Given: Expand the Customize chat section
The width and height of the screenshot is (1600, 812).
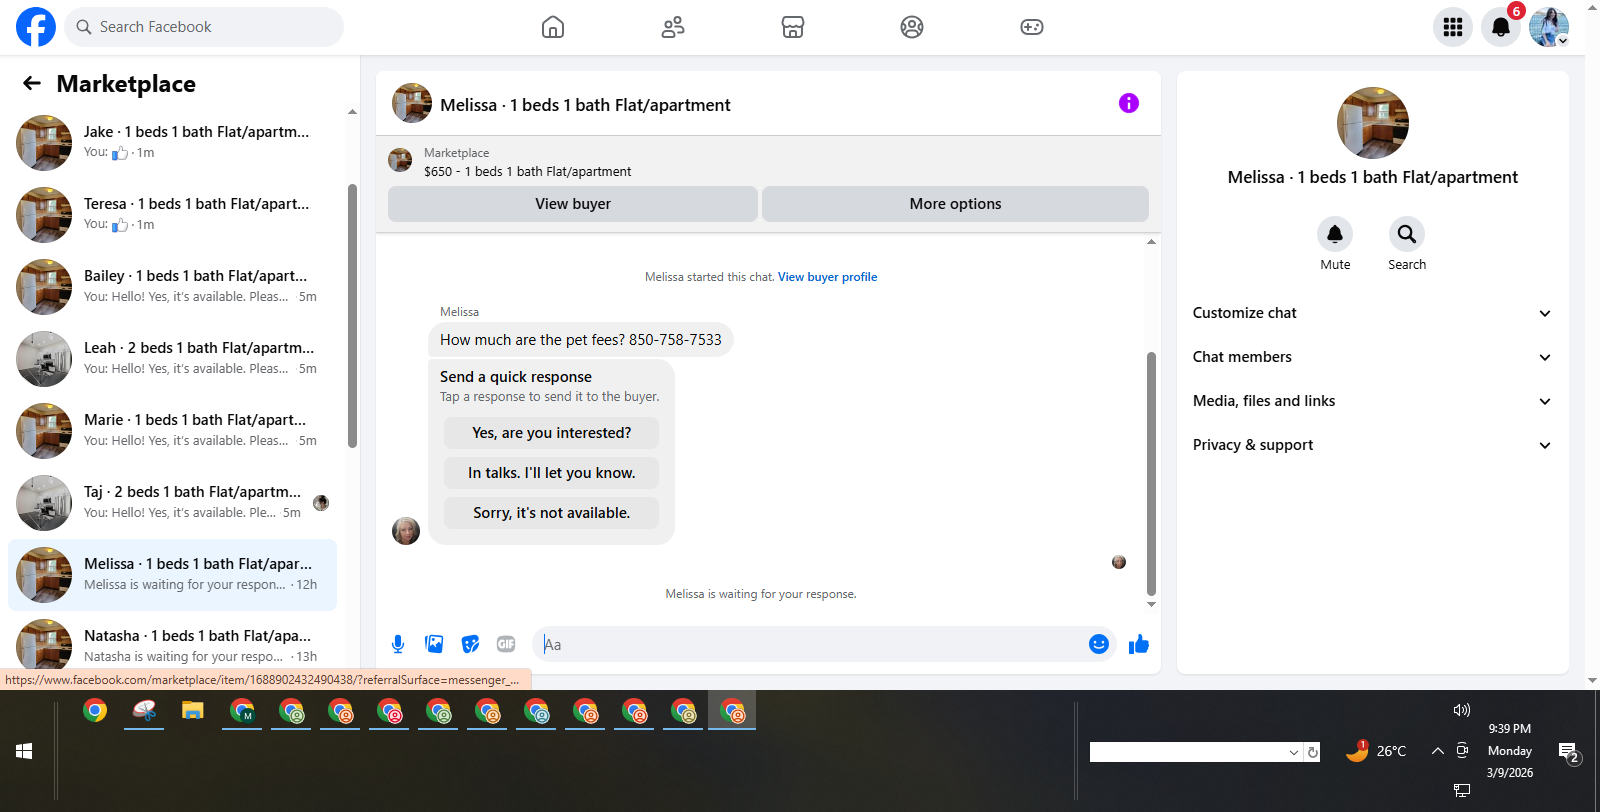Looking at the screenshot, I should (1372, 313).
